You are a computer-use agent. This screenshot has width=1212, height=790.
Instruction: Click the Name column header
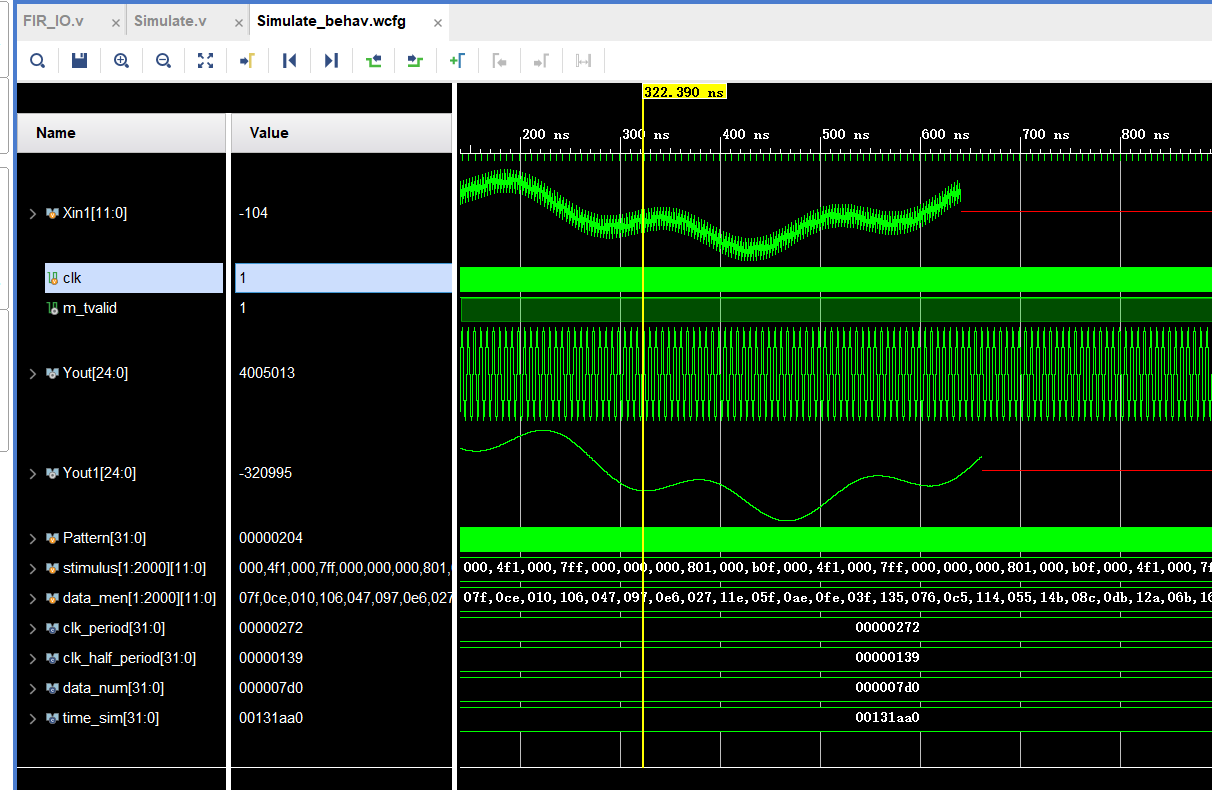pos(56,133)
